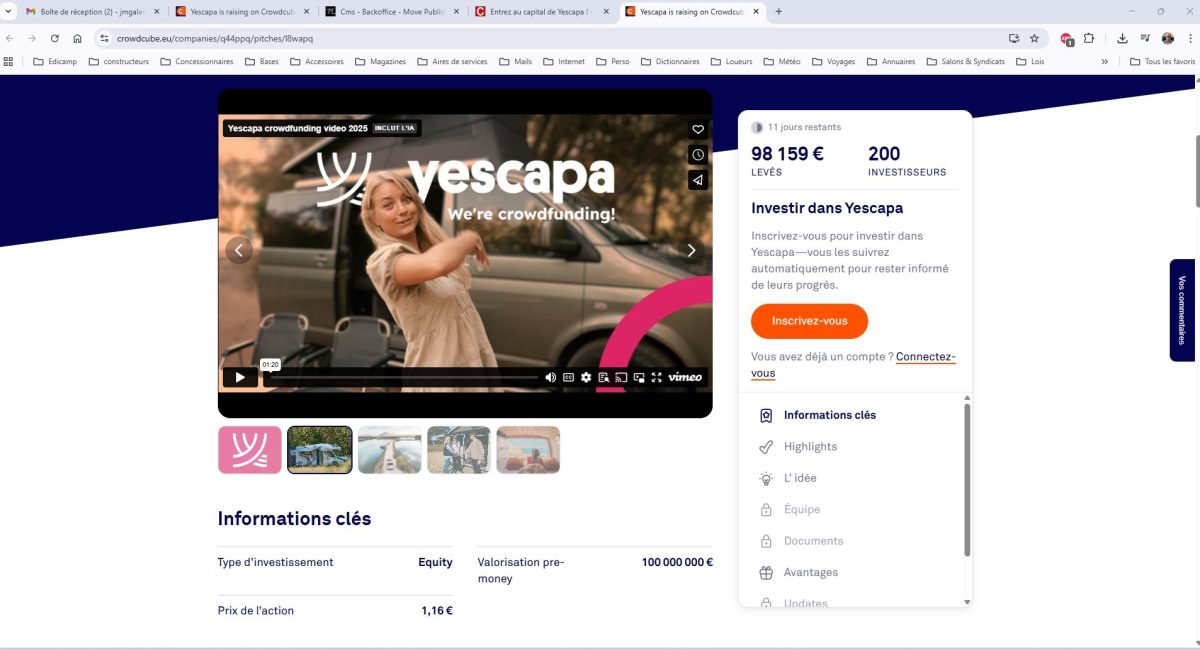Select Highlights in the side navigation

tap(810, 446)
